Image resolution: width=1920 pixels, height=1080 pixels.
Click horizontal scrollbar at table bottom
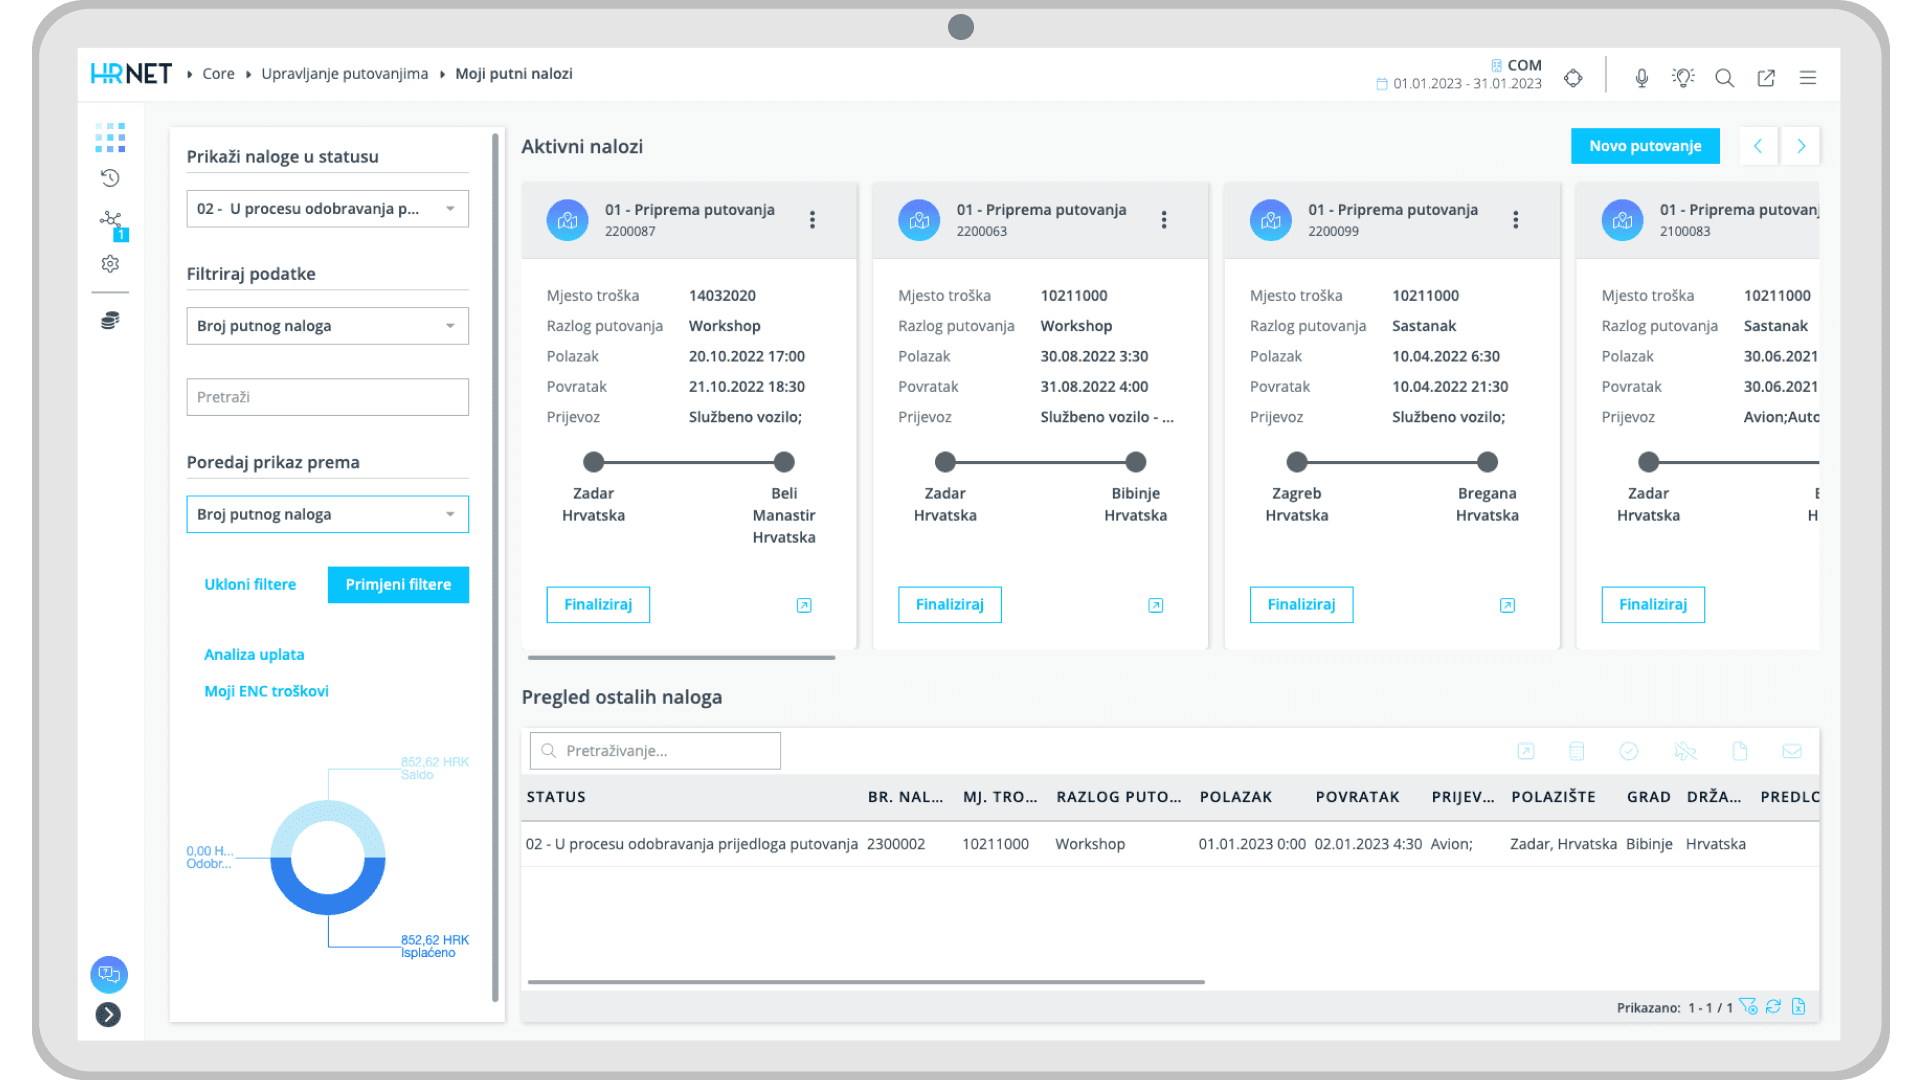(866, 982)
